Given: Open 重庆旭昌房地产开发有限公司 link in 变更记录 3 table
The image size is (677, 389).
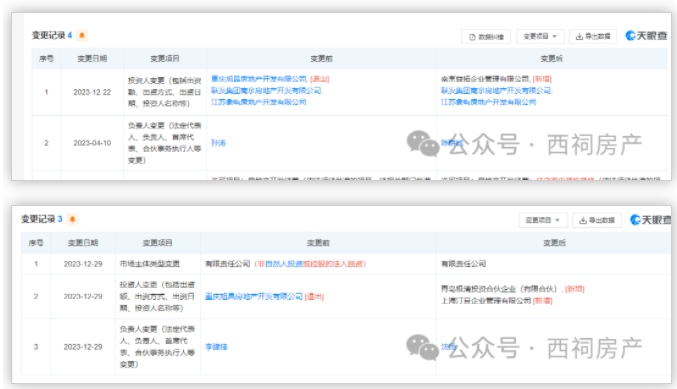Looking at the screenshot, I should tap(253, 297).
